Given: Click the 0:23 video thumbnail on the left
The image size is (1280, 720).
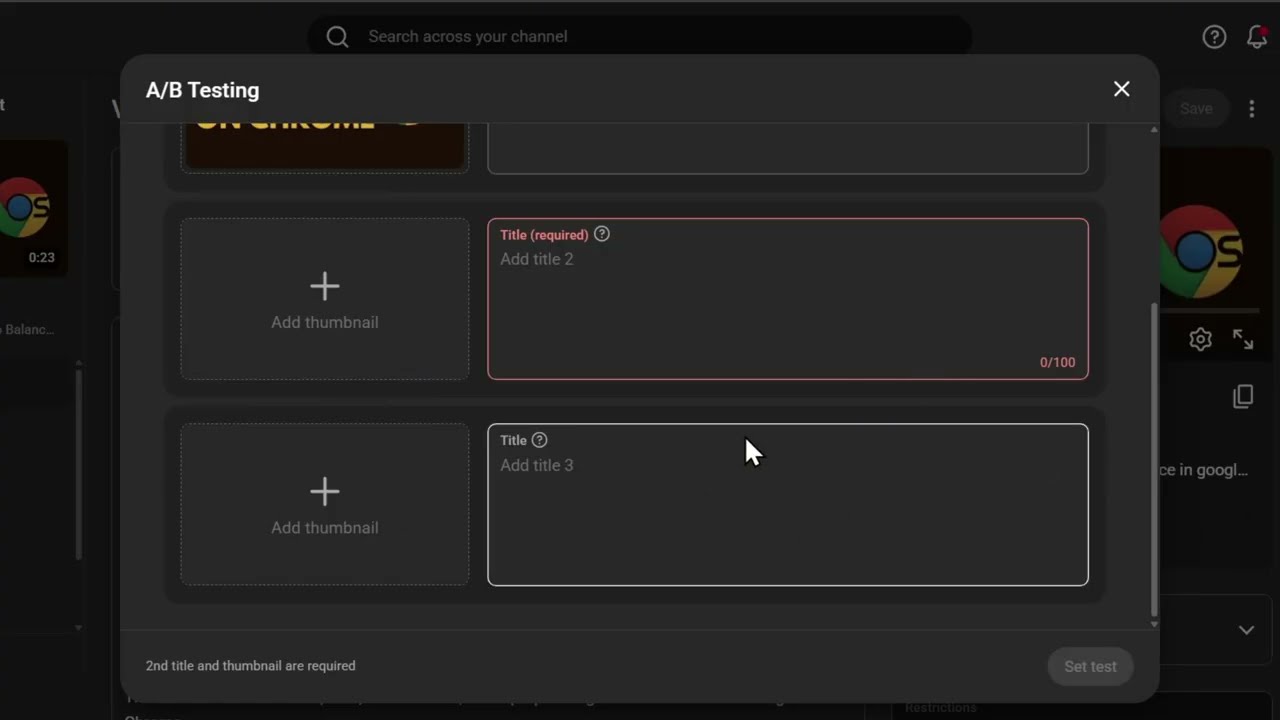Looking at the screenshot, I should click(33, 208).
